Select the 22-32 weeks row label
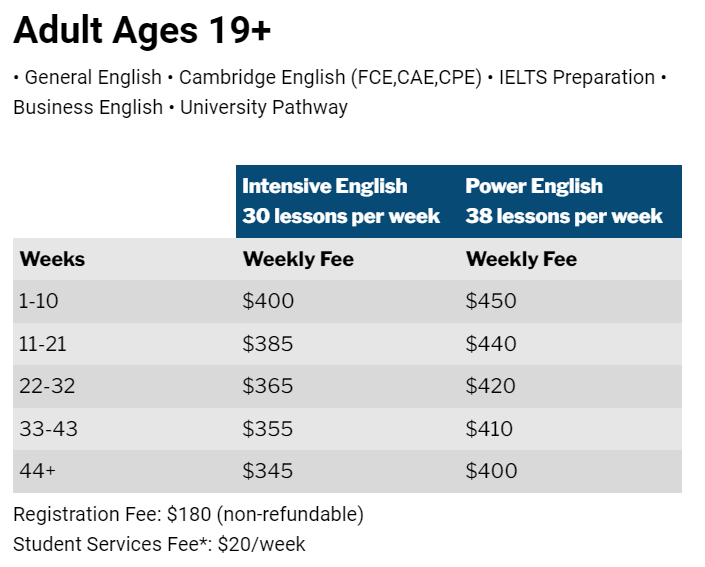 (x=47, y=386)
